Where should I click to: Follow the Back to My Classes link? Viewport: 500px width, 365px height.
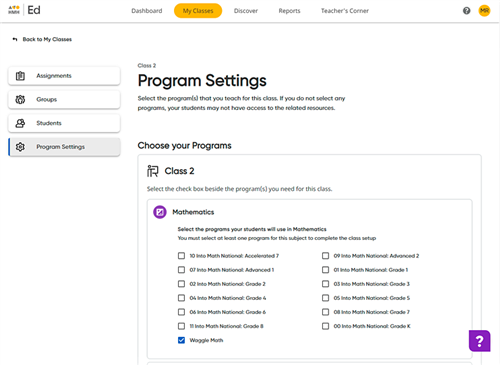(x=47, y=39)
